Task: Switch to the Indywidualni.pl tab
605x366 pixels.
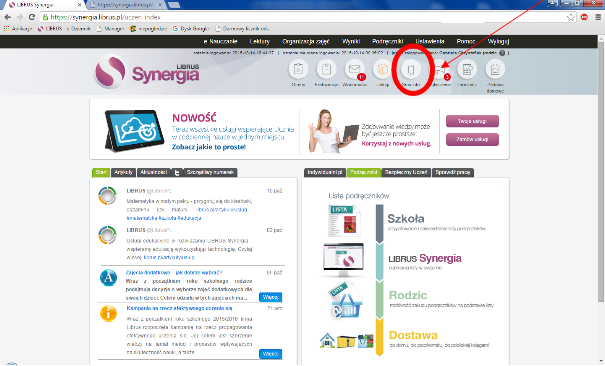Action: click(x=325, y=172)
